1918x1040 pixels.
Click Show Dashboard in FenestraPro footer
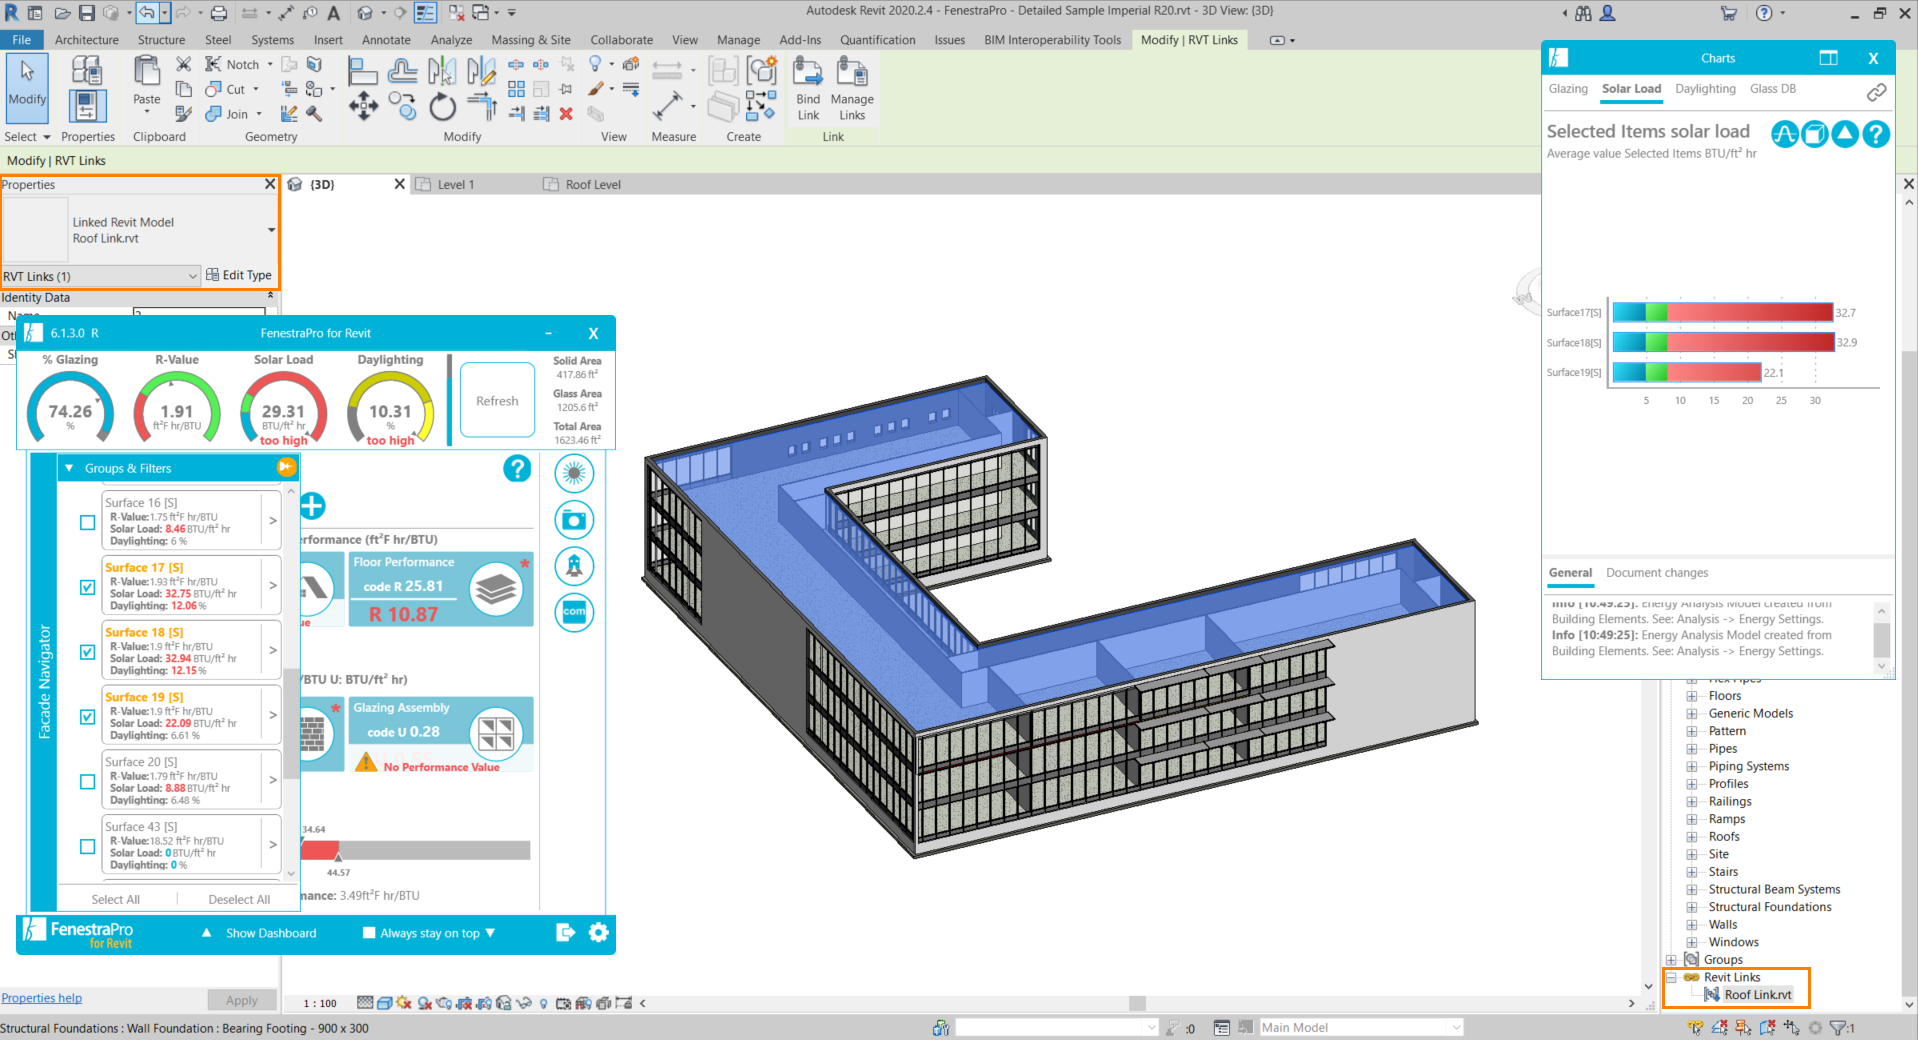point(271,933)
